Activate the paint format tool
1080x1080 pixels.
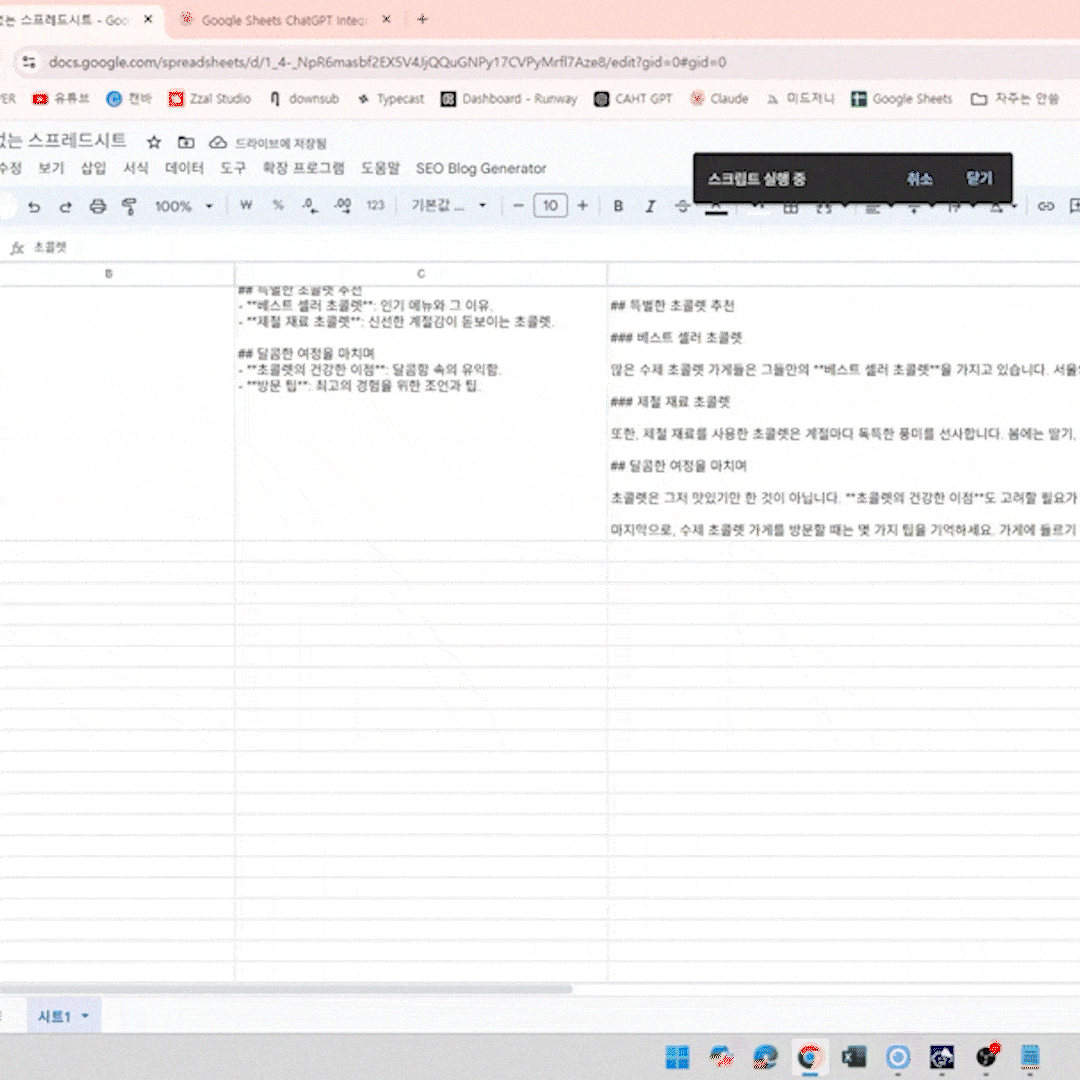pyautogui.click(x=129, y=206)
